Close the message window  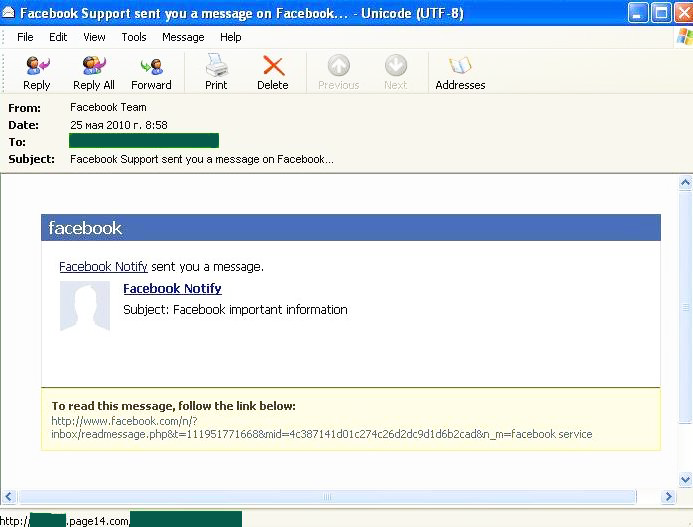(x=684, y=13)
